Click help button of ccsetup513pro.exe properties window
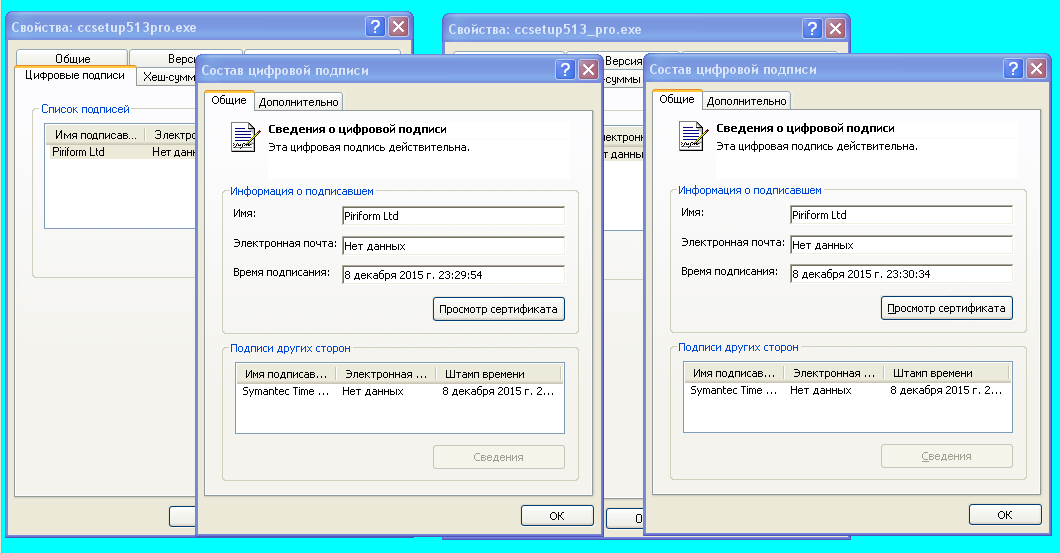The height and width of the screenshot is (553, 1060). tap(375, 27)
